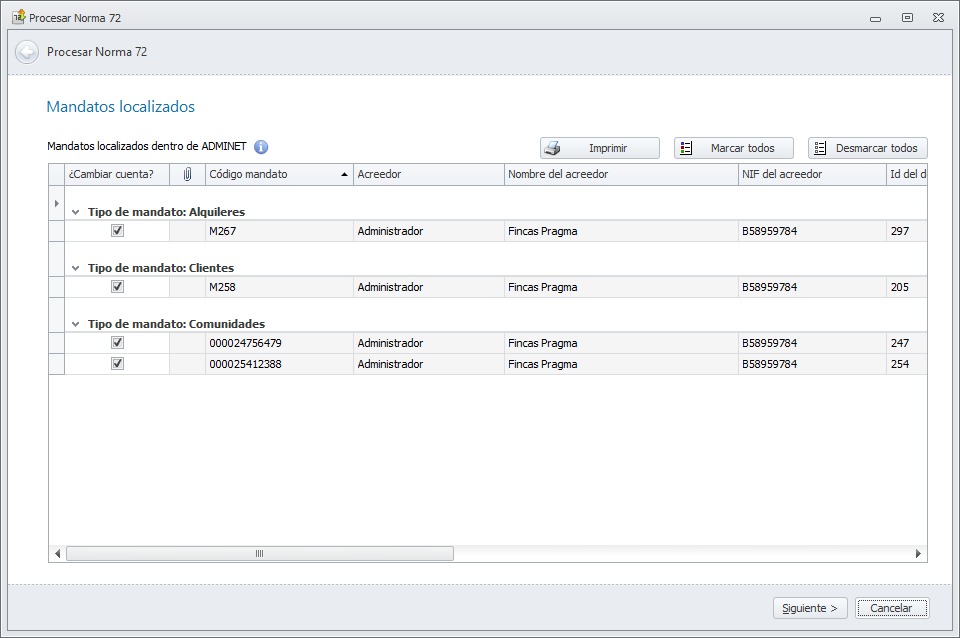The height and width of the screenshot is (638, 960).
Task: Click the horizontal scrollbar right arrow
Action: (918, 553)
